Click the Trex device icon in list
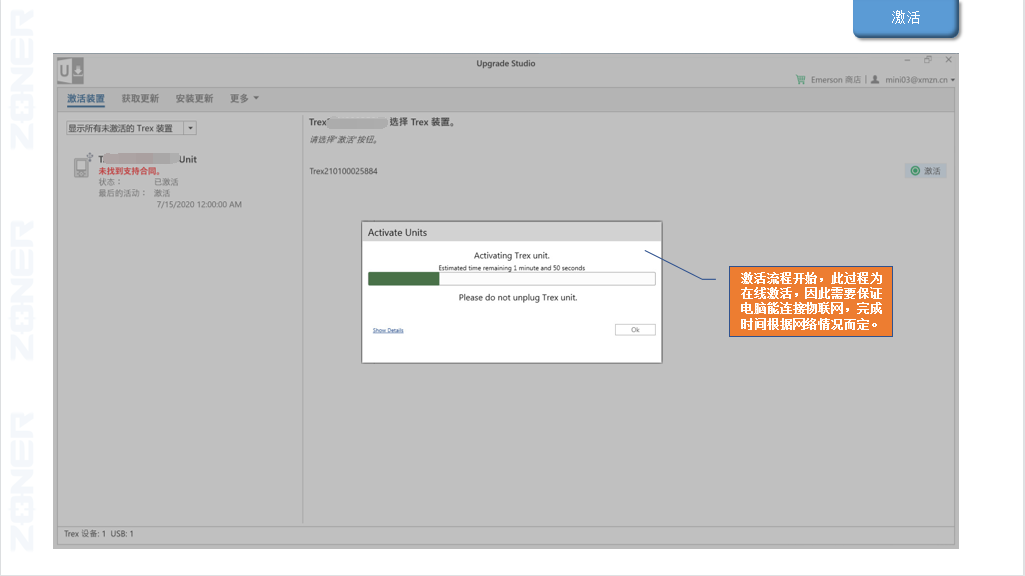 (x=83, y=167)
